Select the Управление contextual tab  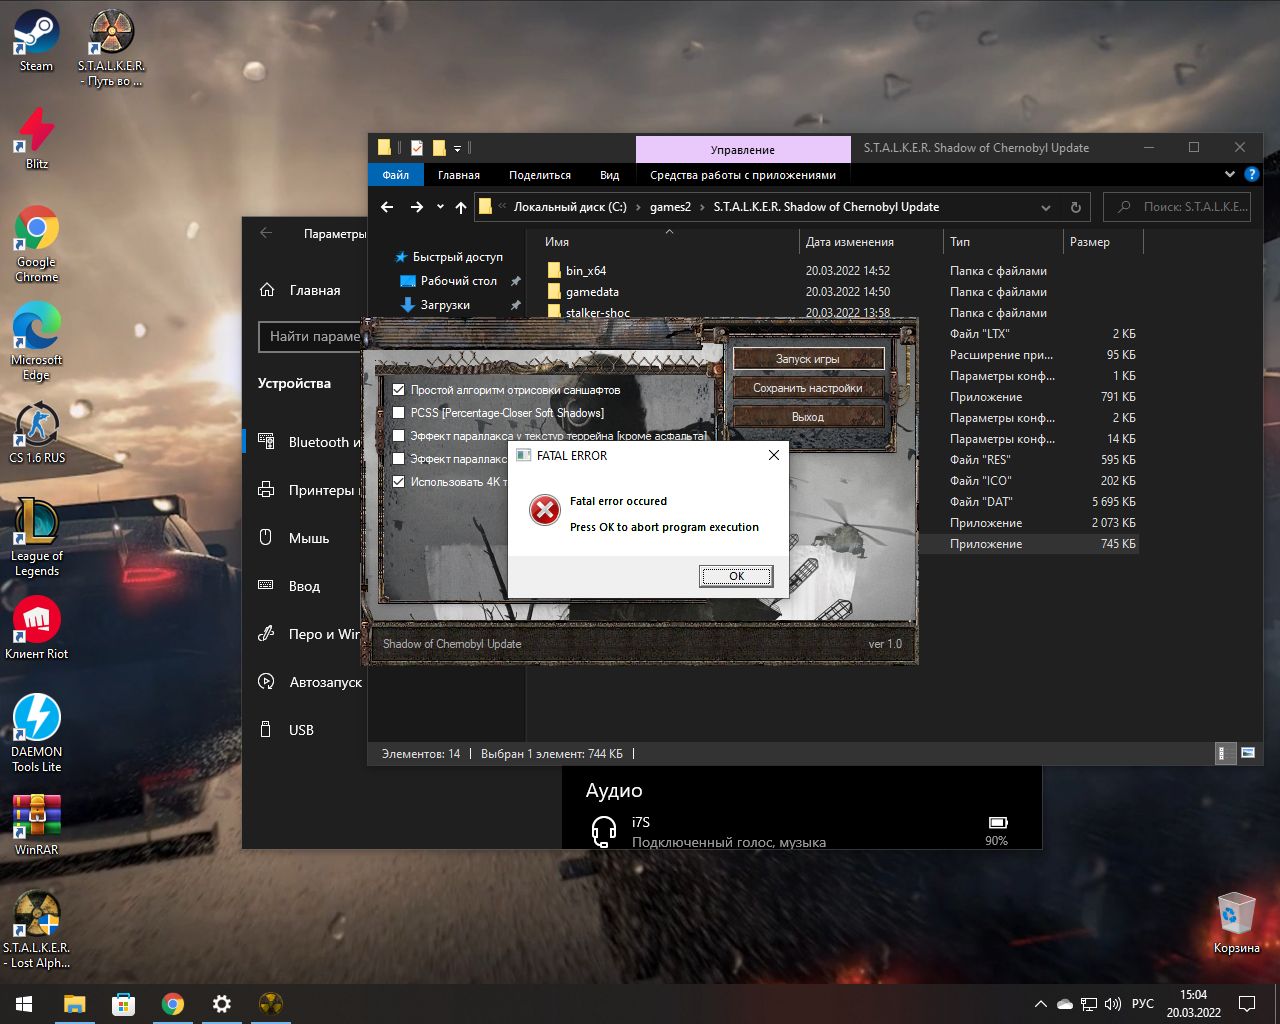point(743,149)
